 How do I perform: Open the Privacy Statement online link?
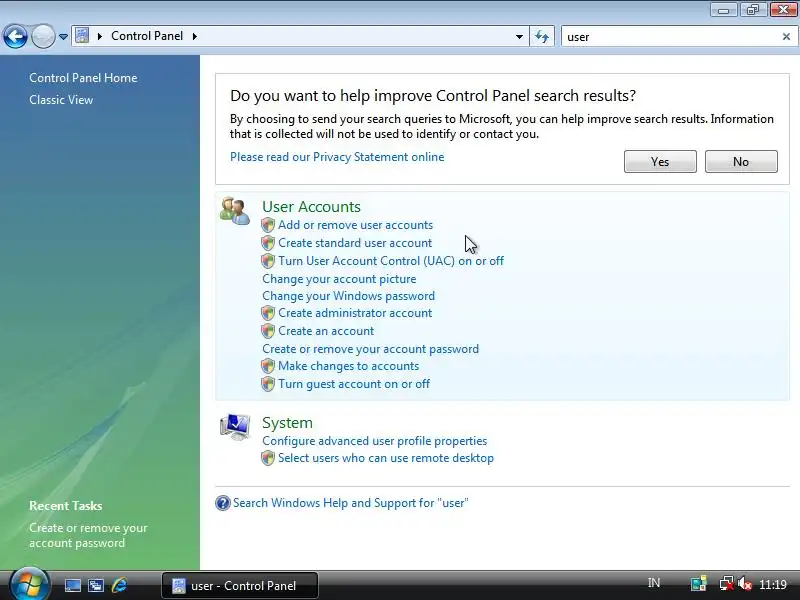pos(337,157)
